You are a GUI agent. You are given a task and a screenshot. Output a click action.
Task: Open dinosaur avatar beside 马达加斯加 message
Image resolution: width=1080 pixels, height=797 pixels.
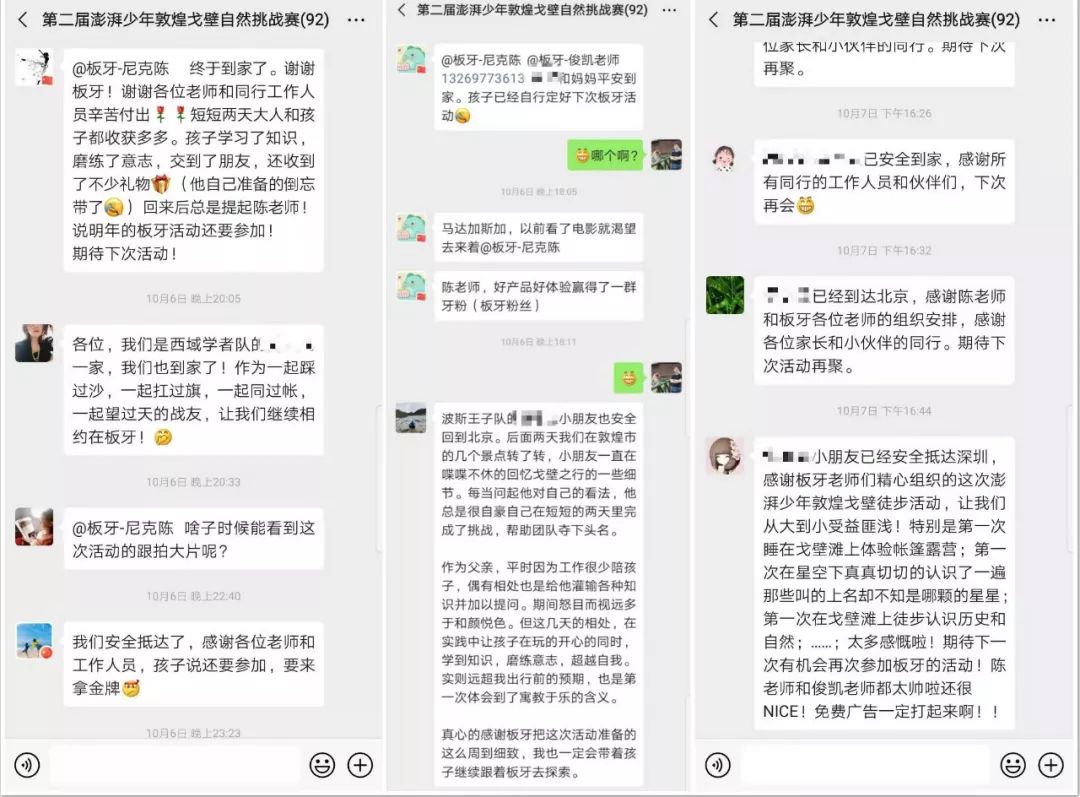413,228
